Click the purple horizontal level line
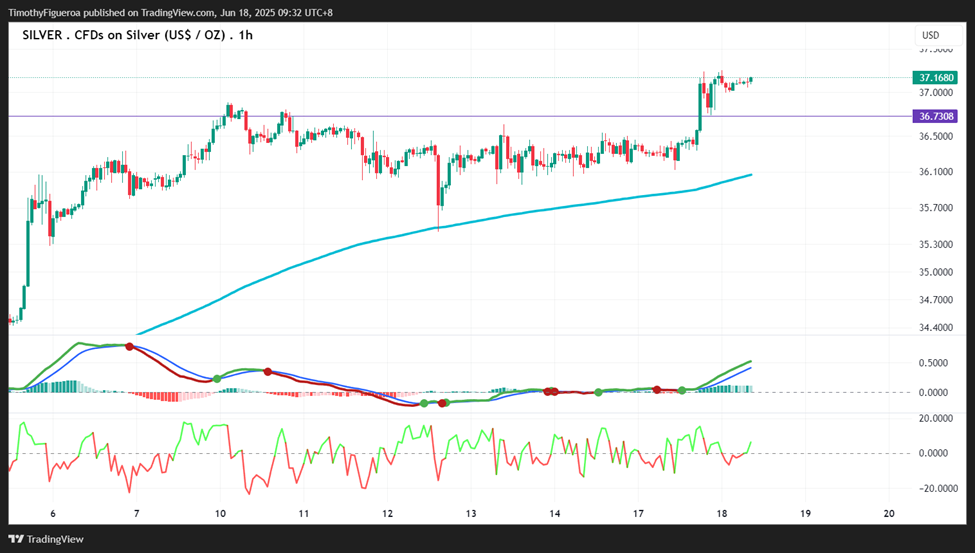 pyautogui.click(x=460, y=116)
